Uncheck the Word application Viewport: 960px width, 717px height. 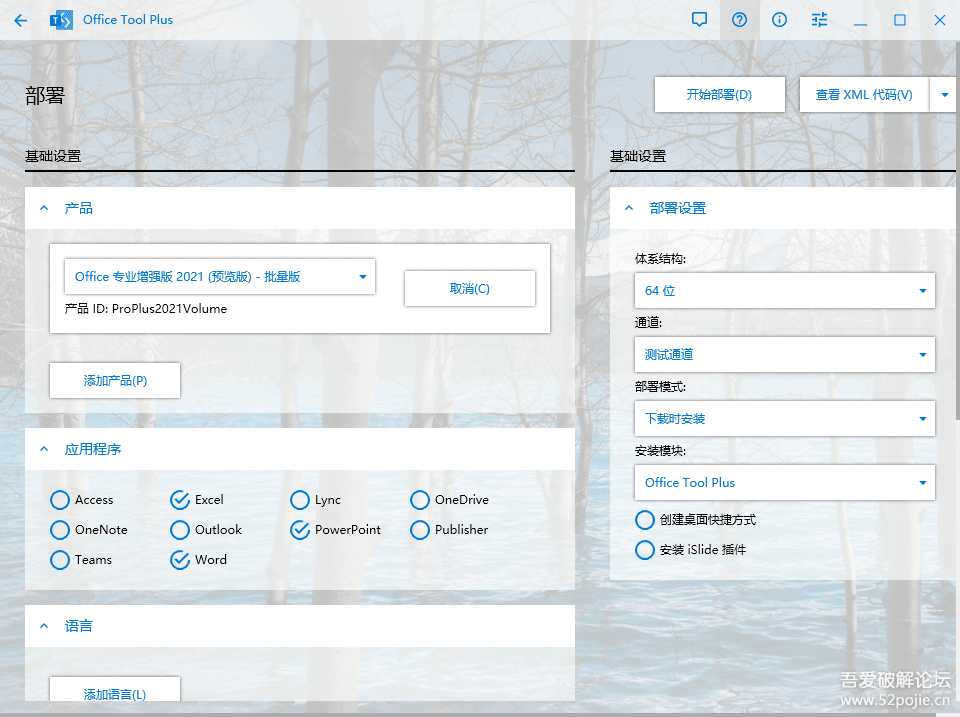click(x=180, y=560)
